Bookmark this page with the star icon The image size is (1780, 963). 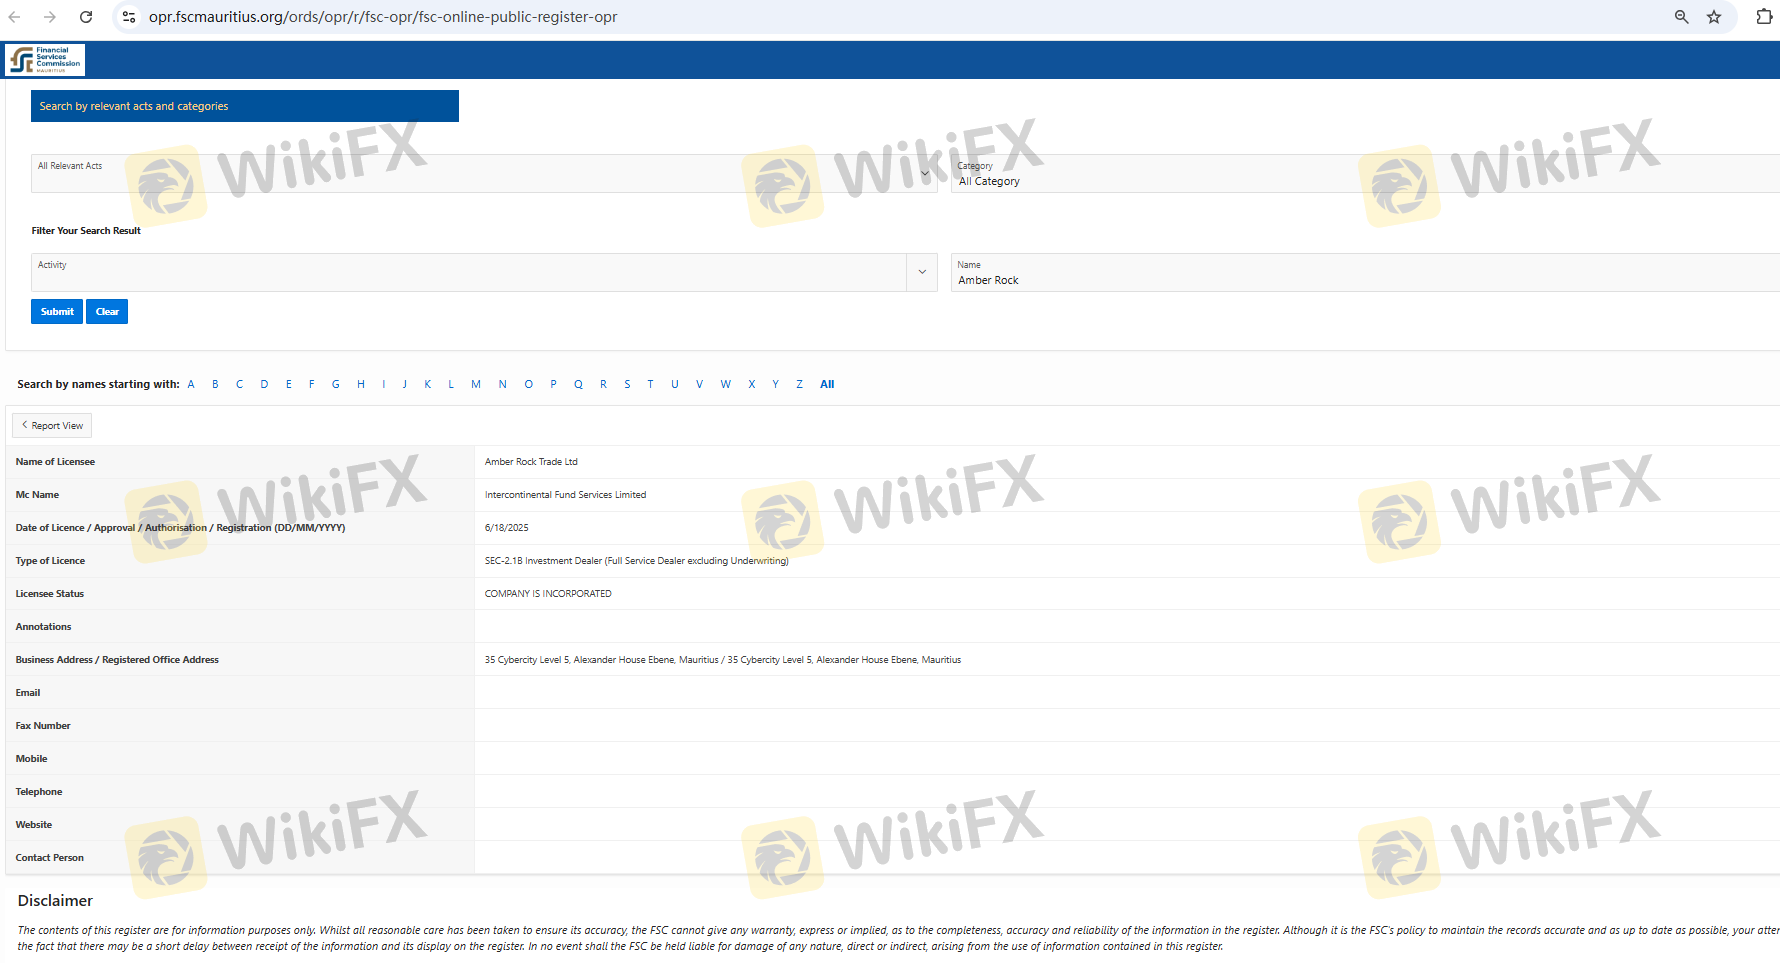[x=1714, y=17]
